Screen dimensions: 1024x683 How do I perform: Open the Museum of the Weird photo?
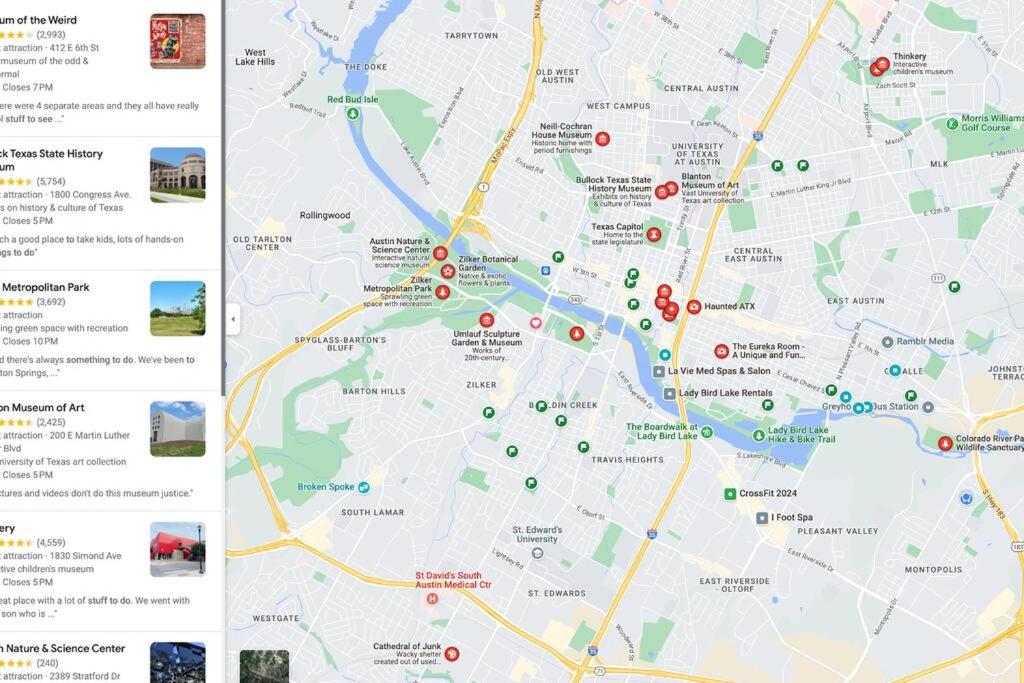(178, 41)
